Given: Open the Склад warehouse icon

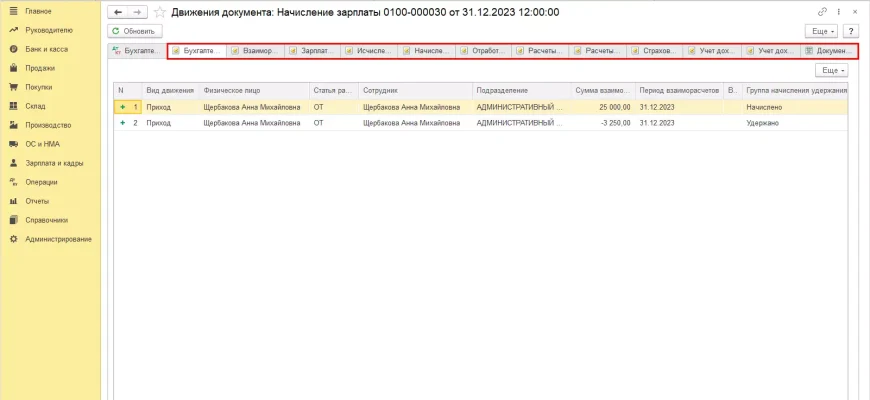Looking at the screenshot, I should pos(13,106).
